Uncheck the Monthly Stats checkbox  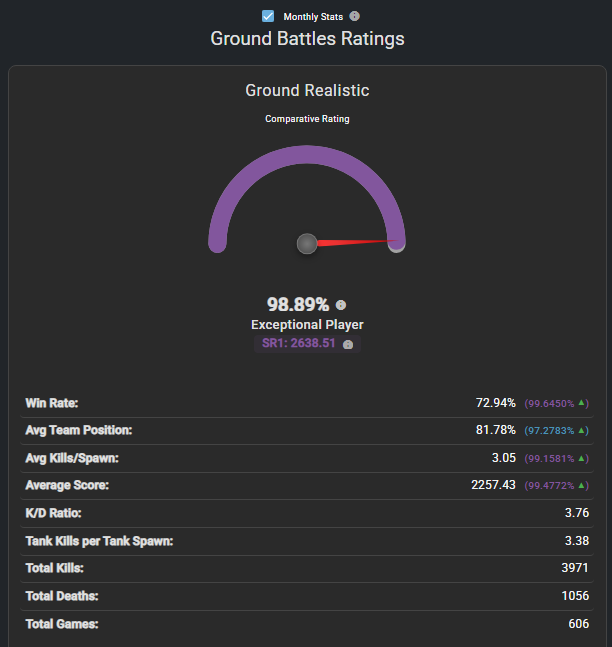click(268, 16)
